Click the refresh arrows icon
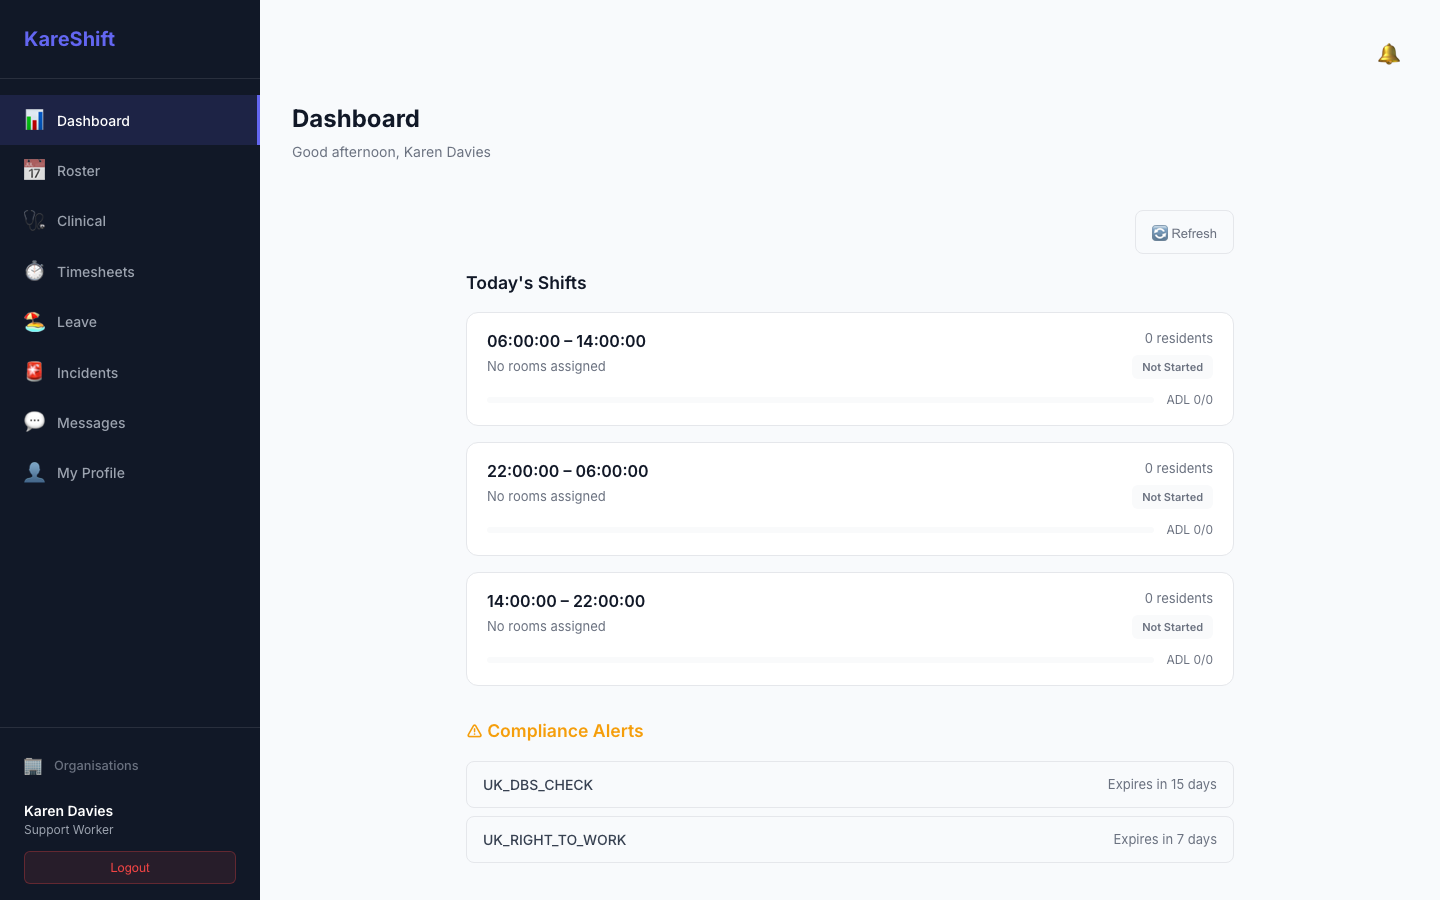This screenshot has width=1440, height=900. coord(1160,233)
